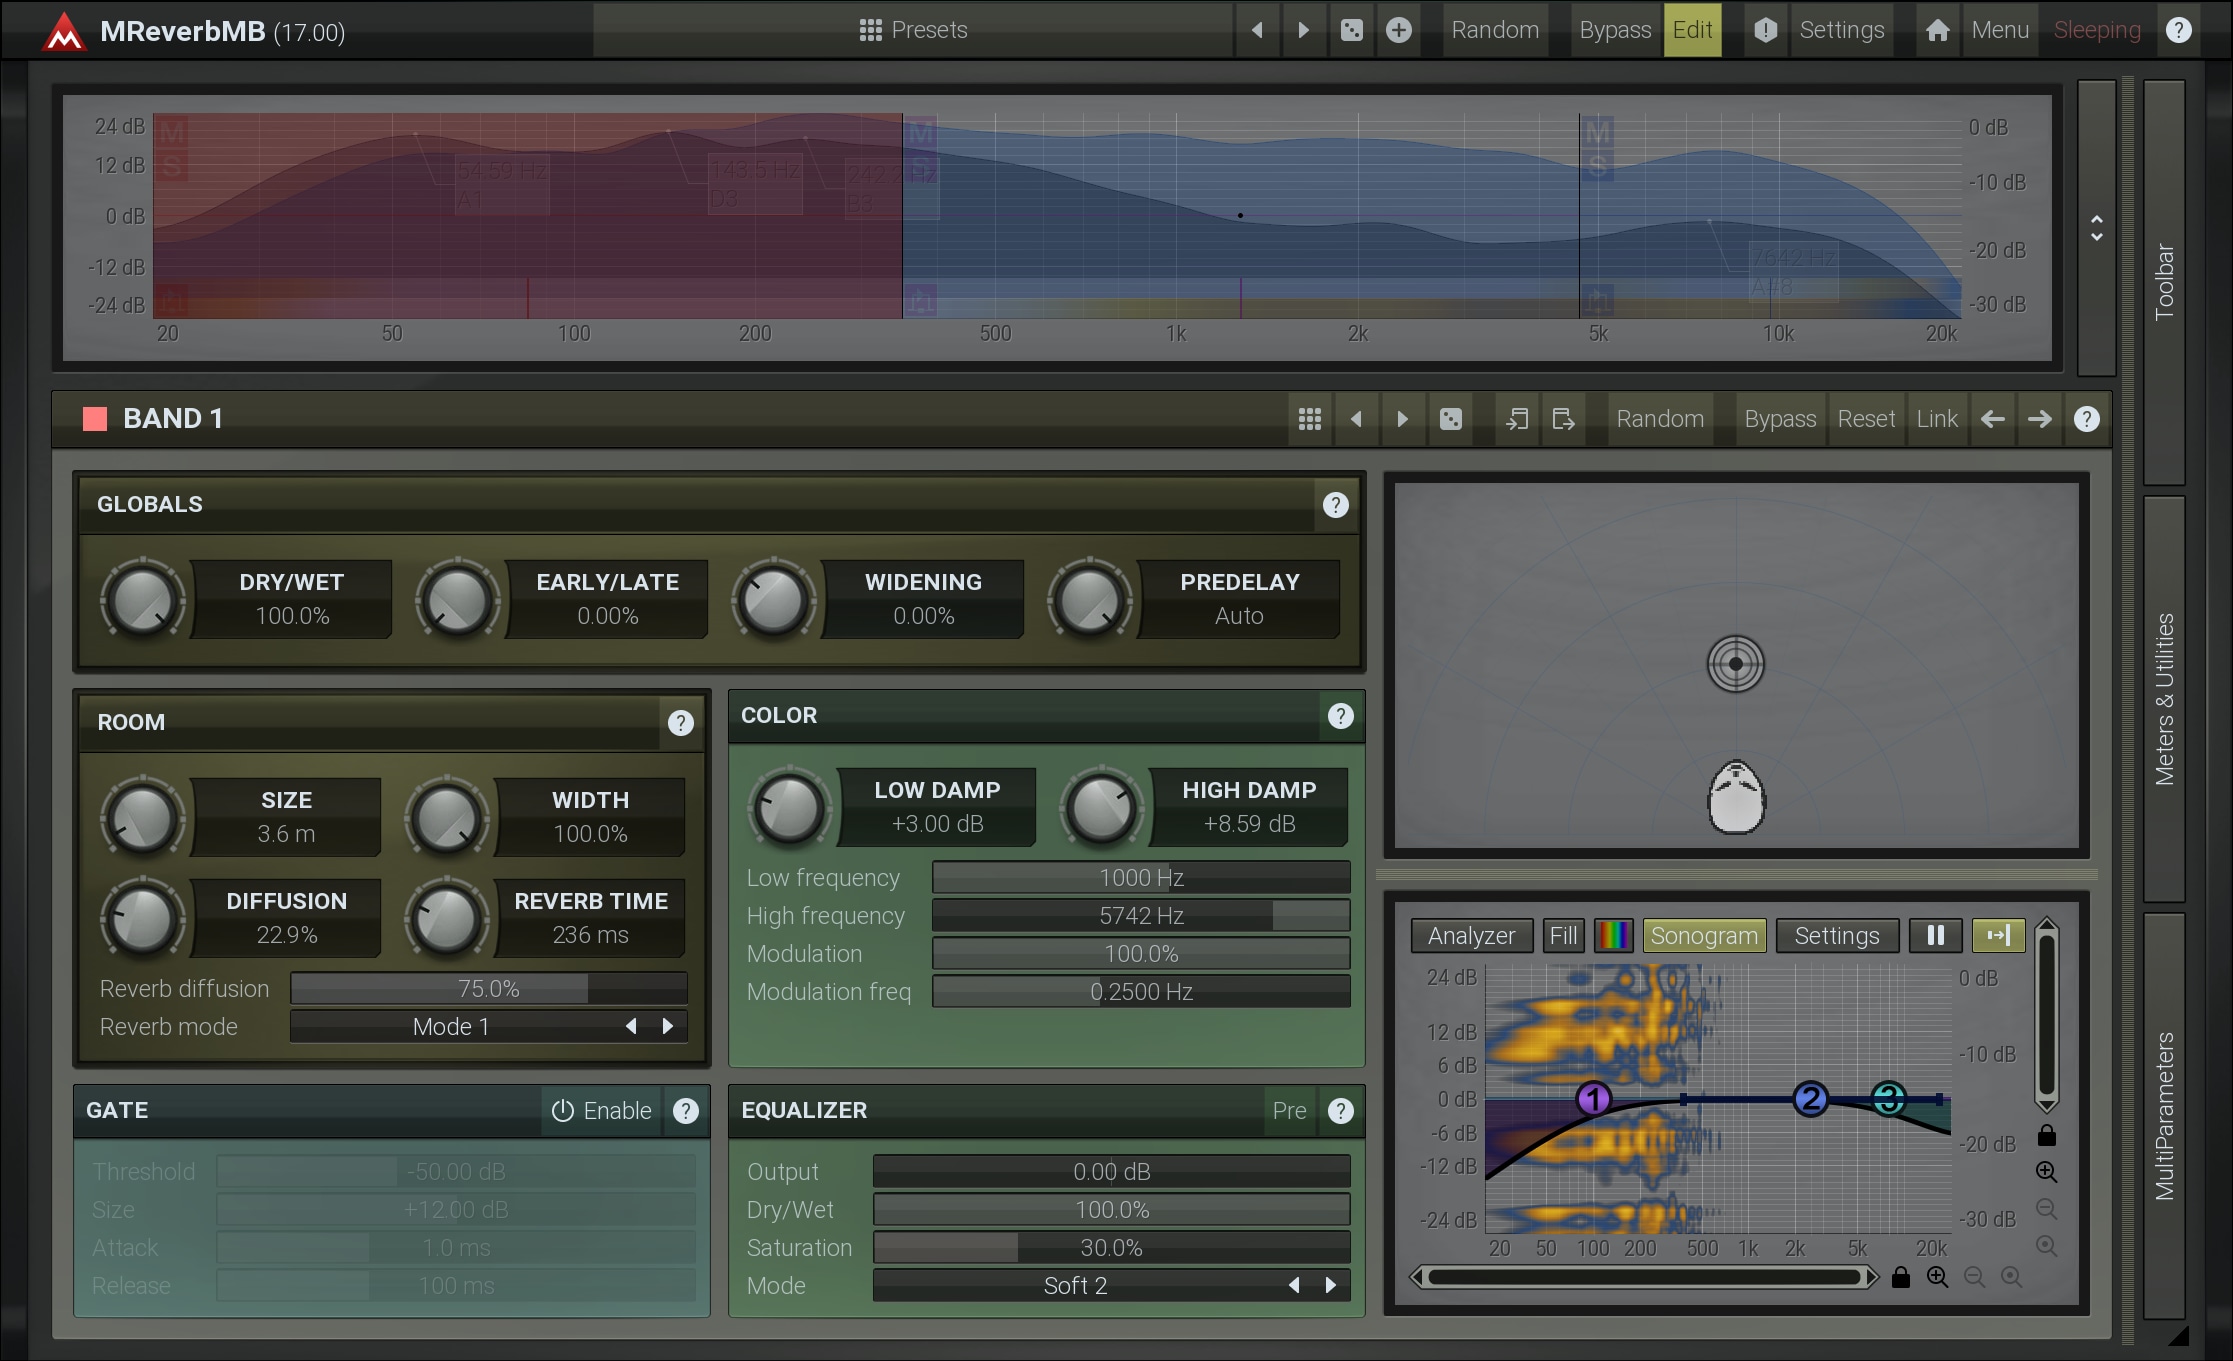The image size is (2233, 1361).
Task: Toggle the Sonogram display
Action: click(x=1703, y=935)
